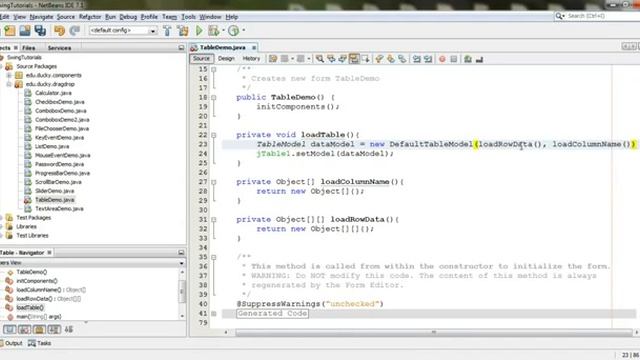The height and width of the screenshot is (360, 640).
Task: Minimize the Projects panel window group
Action: click(x=181, y=48)
